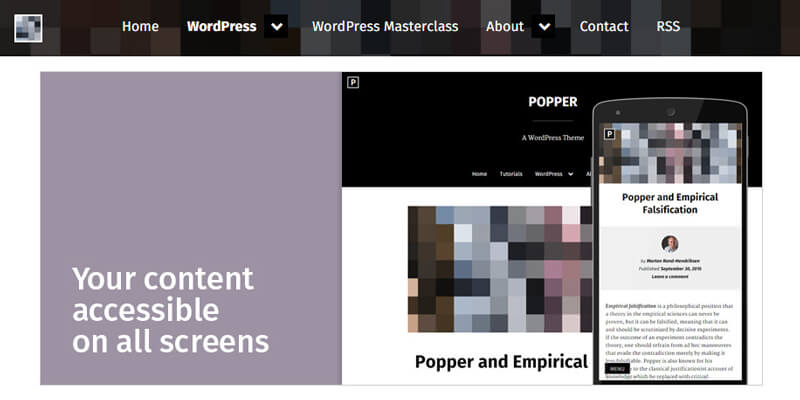Click the P logo in the Popper preview
The height and width of the screenshot is (400, 800).
[353, 82]
